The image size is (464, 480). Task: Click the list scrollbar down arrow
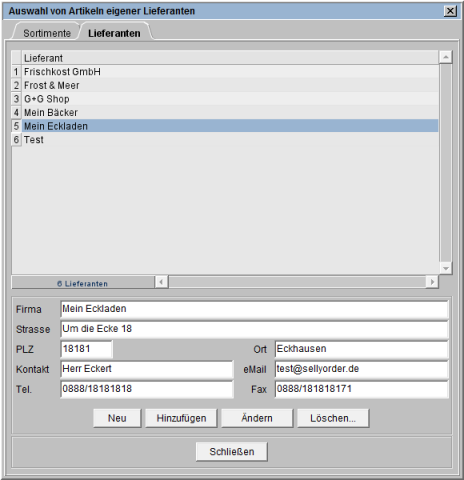(445, 268)
